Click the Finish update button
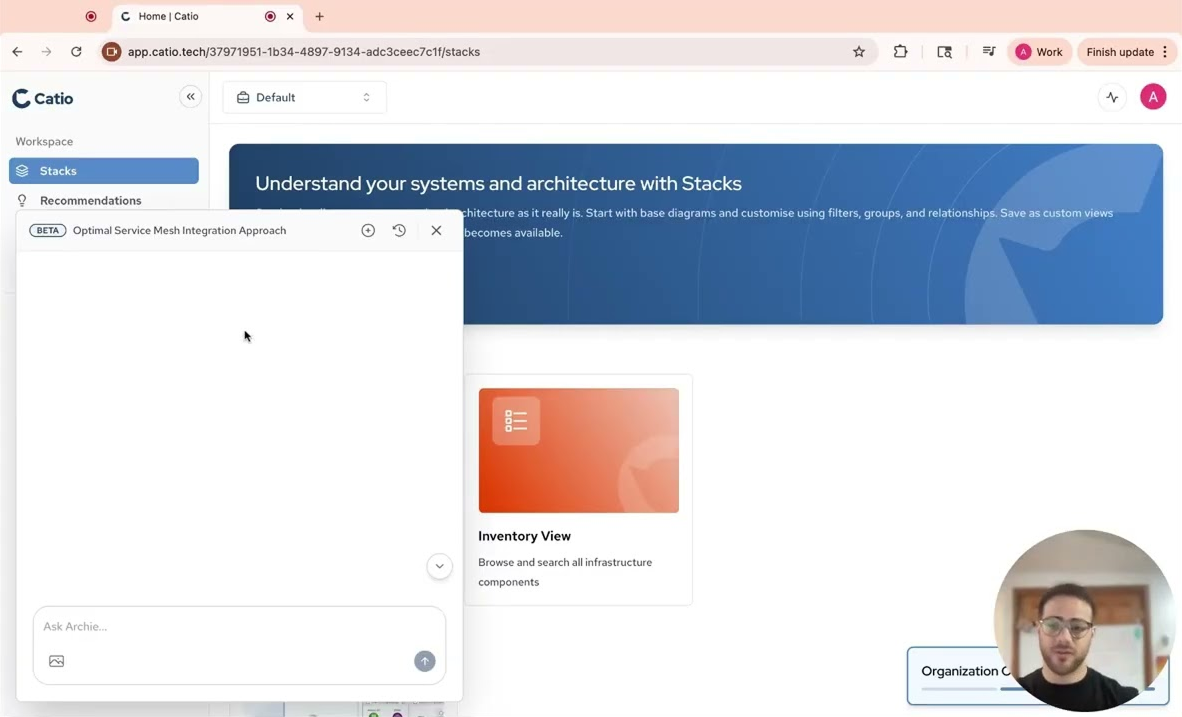The height and width of the screenshot is (717, 1182). point(1120,52)
